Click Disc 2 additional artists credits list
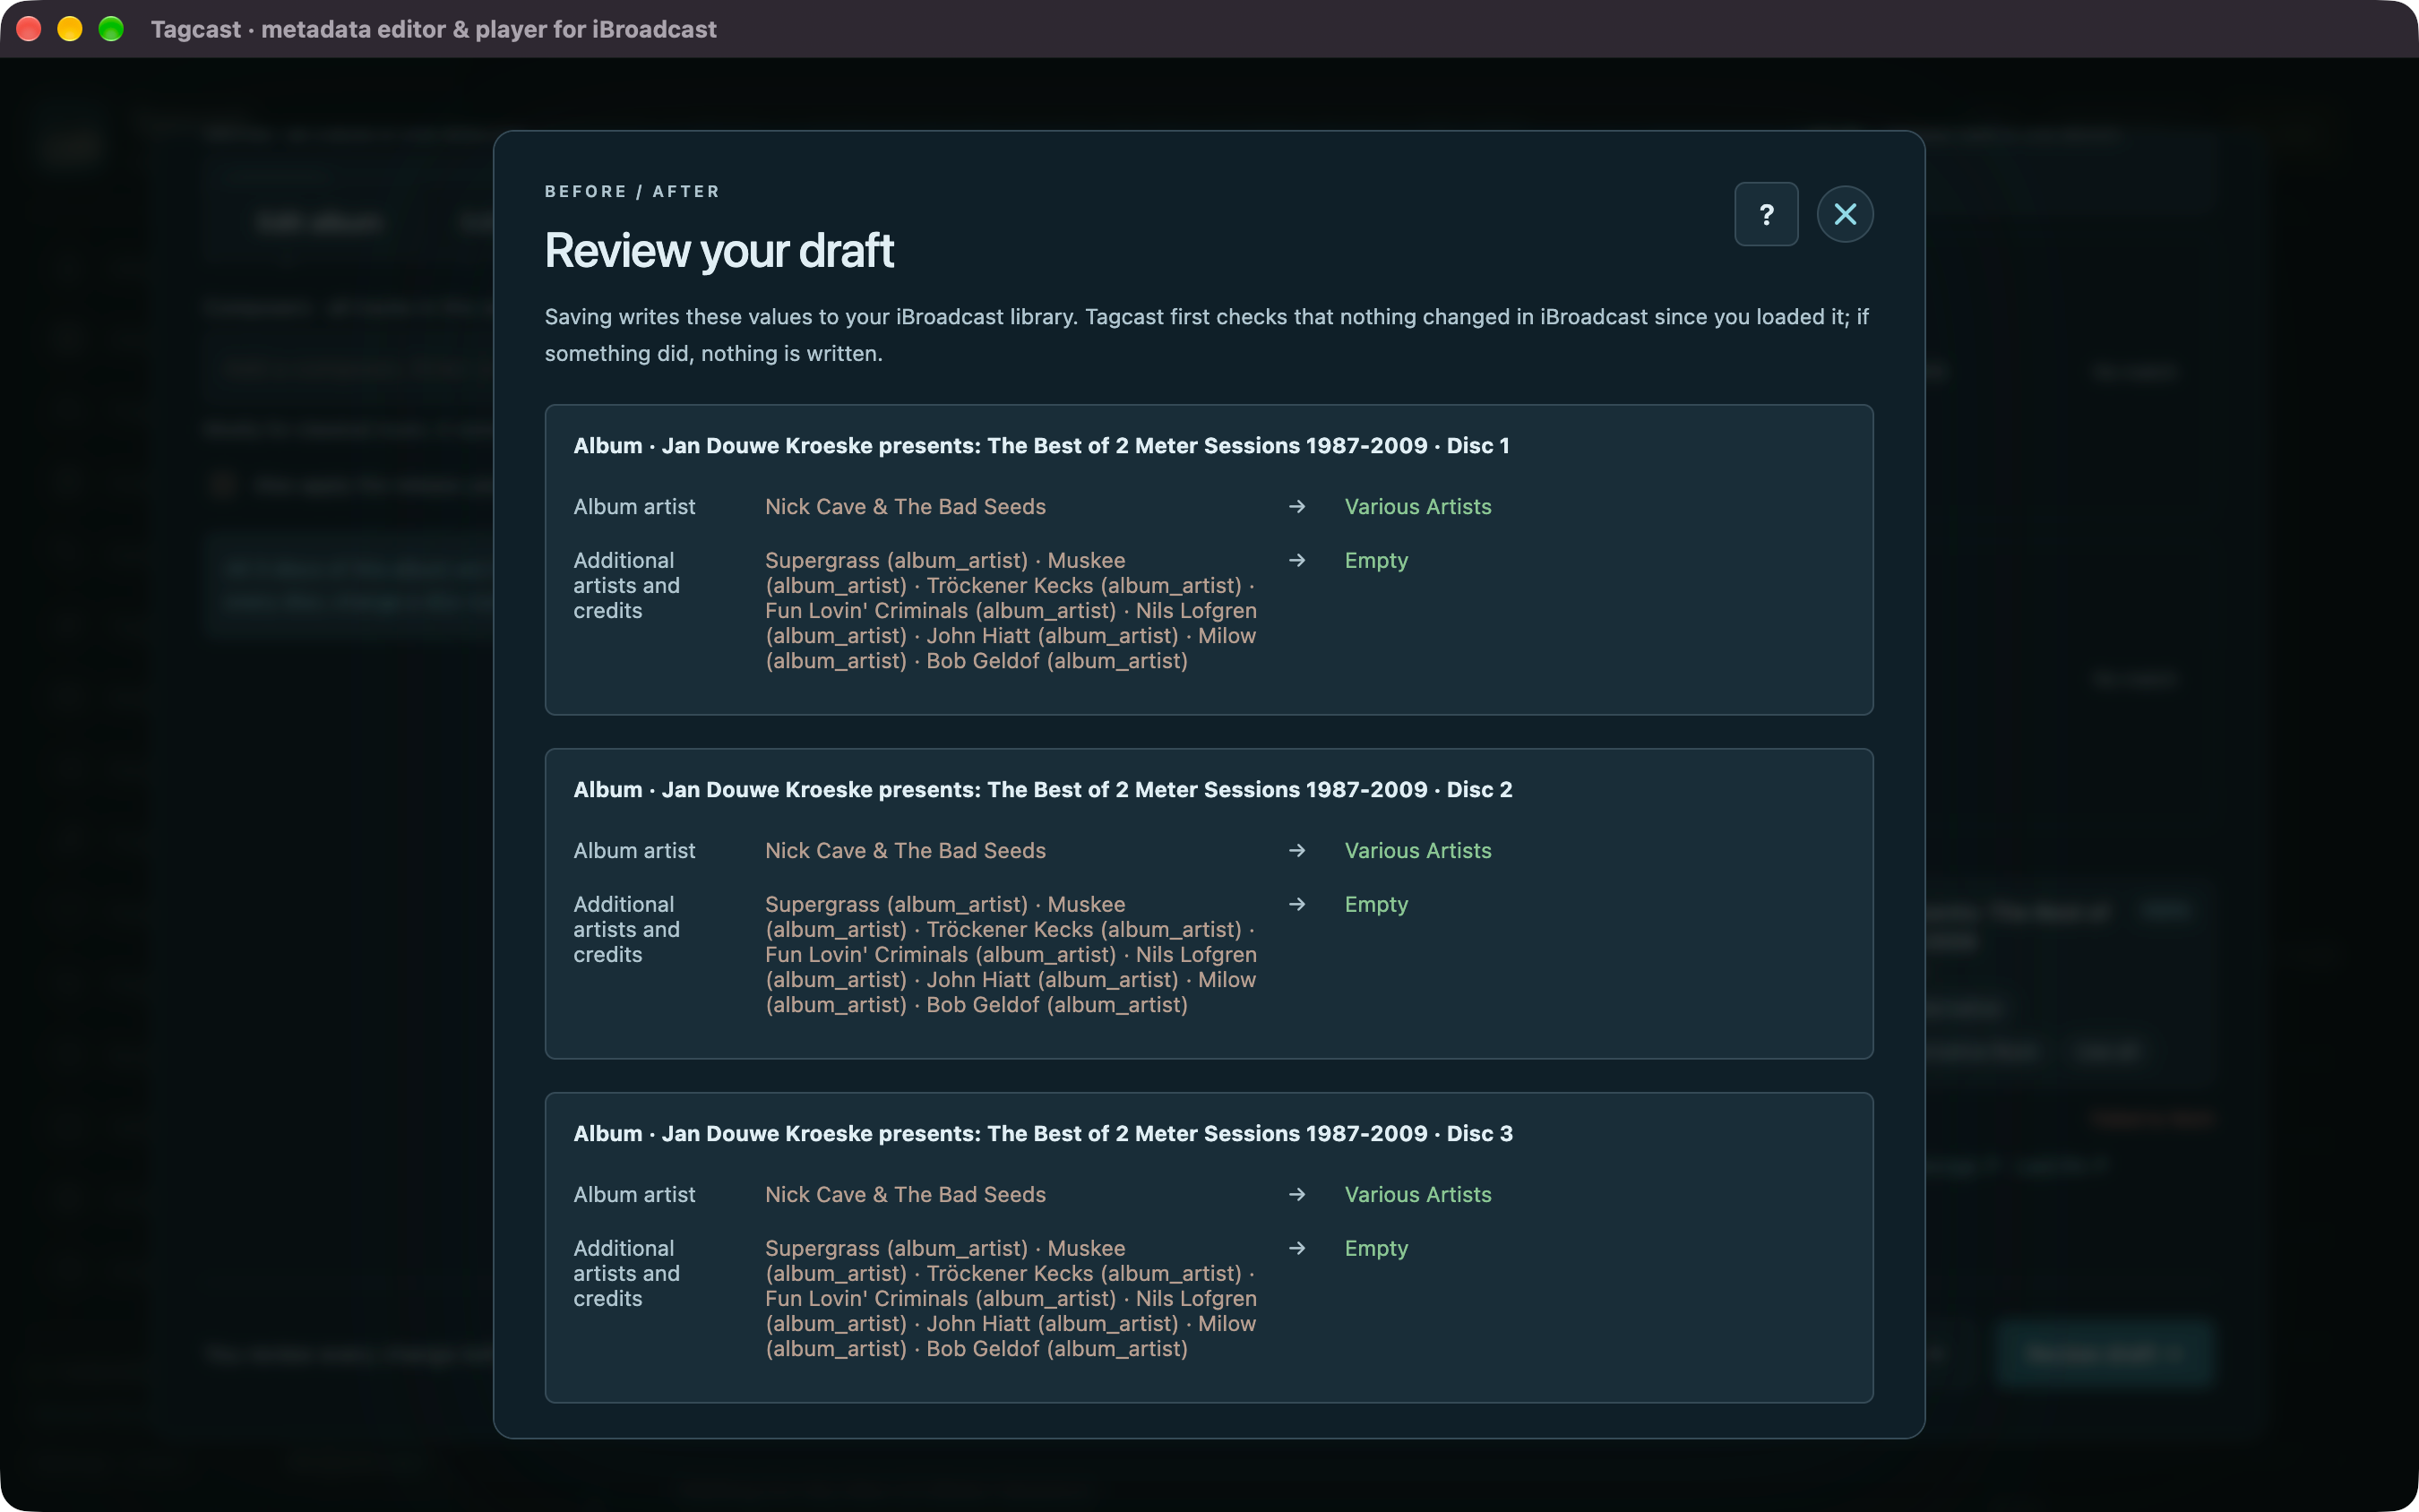The width and height of the screenshot is (2419, 1512). click(1011, 955)
